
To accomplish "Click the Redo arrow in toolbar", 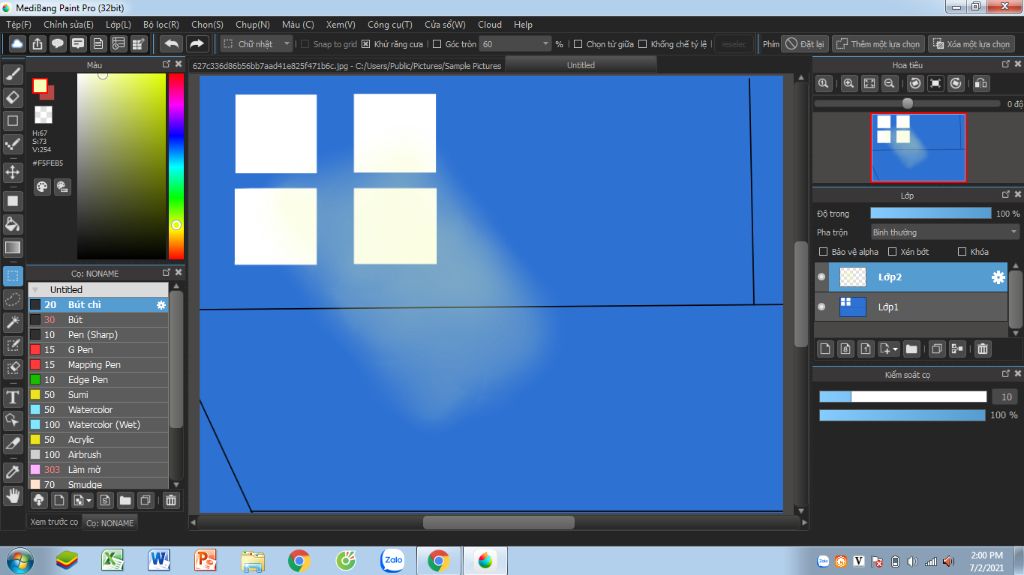I will (x=196, y=44).
